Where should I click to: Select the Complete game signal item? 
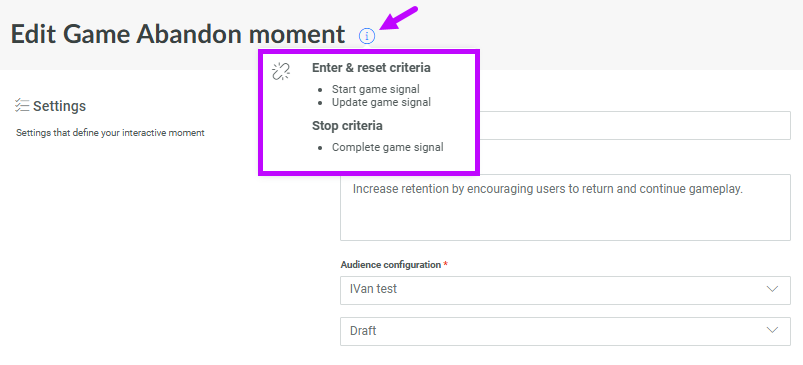pos(388,147)
